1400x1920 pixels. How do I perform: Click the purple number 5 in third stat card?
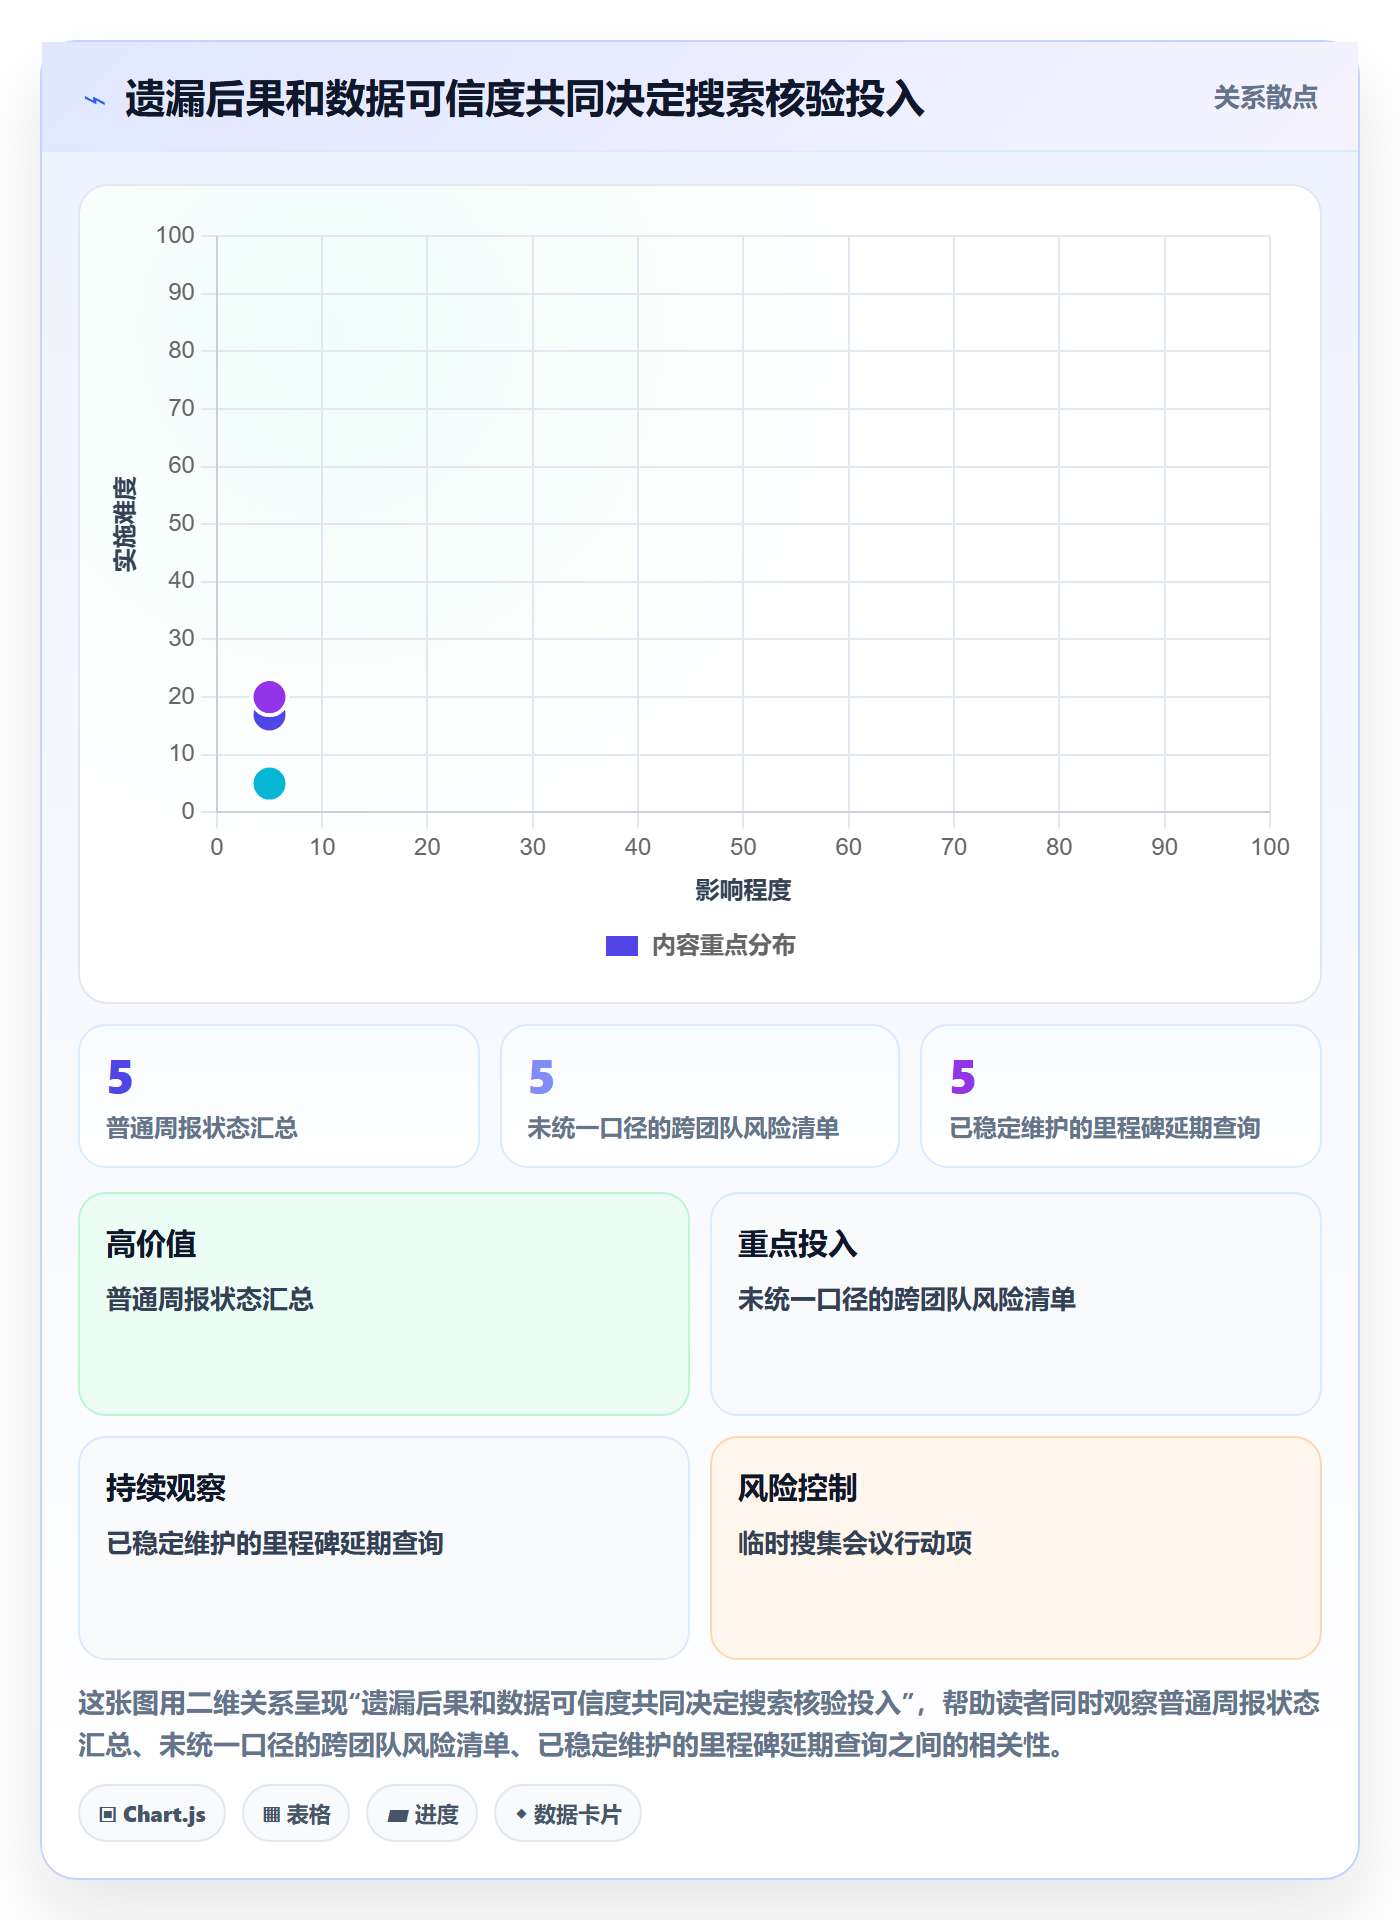[962, 1077]
